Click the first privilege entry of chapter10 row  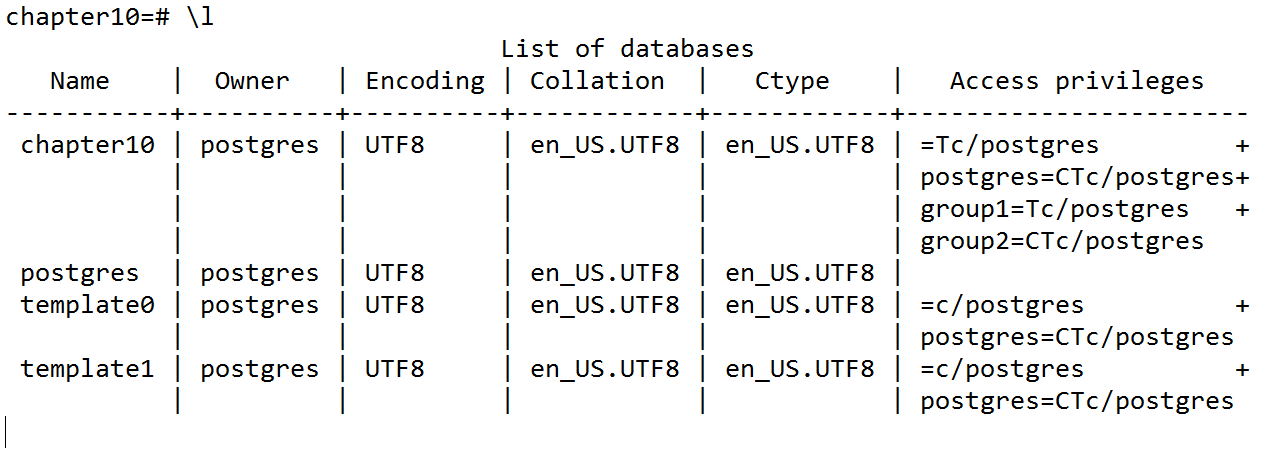(1009, 145)
